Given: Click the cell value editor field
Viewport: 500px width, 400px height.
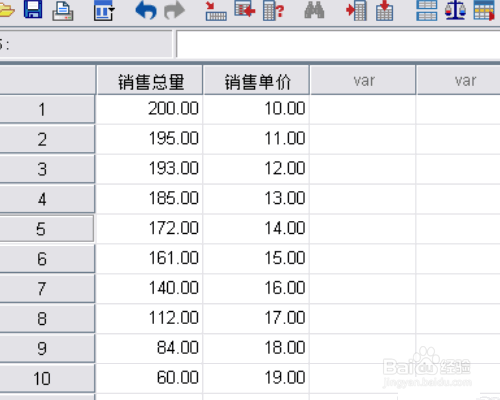Looking at the screenshot, I should click(x=338, y=44).
